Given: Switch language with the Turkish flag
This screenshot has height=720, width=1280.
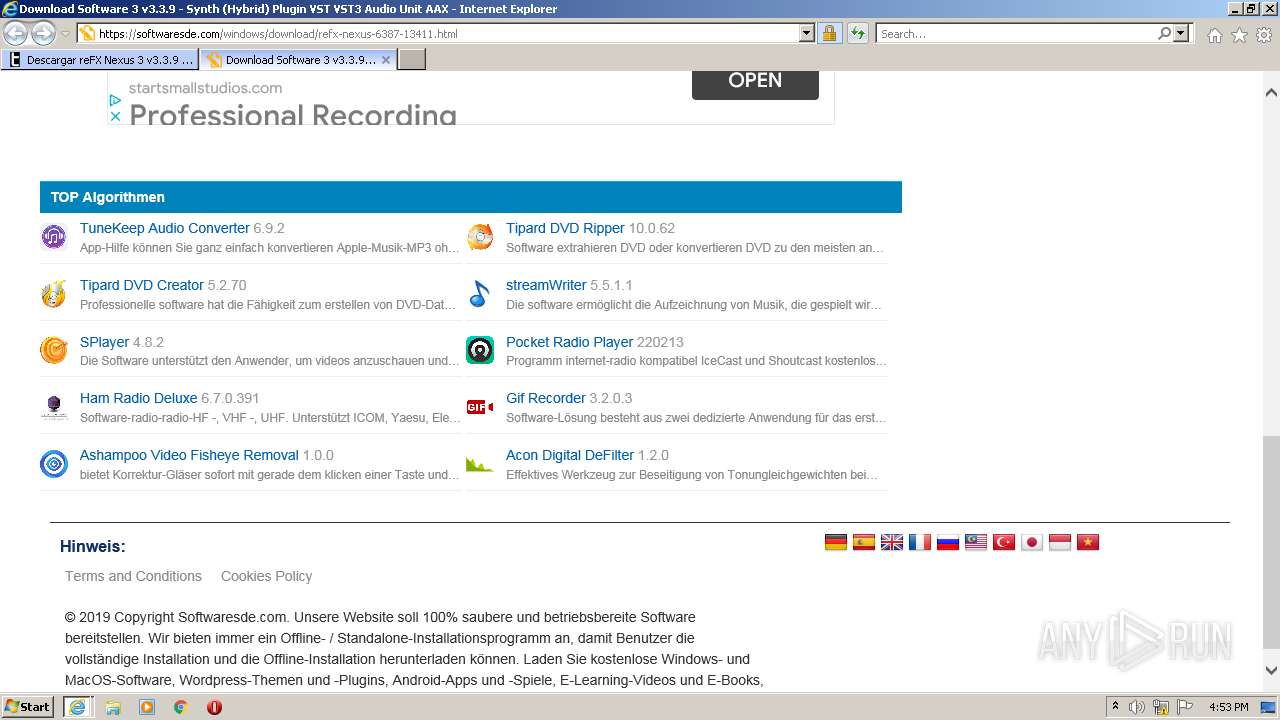Looking at the screenshot, I should click(x=1004, y=542).
